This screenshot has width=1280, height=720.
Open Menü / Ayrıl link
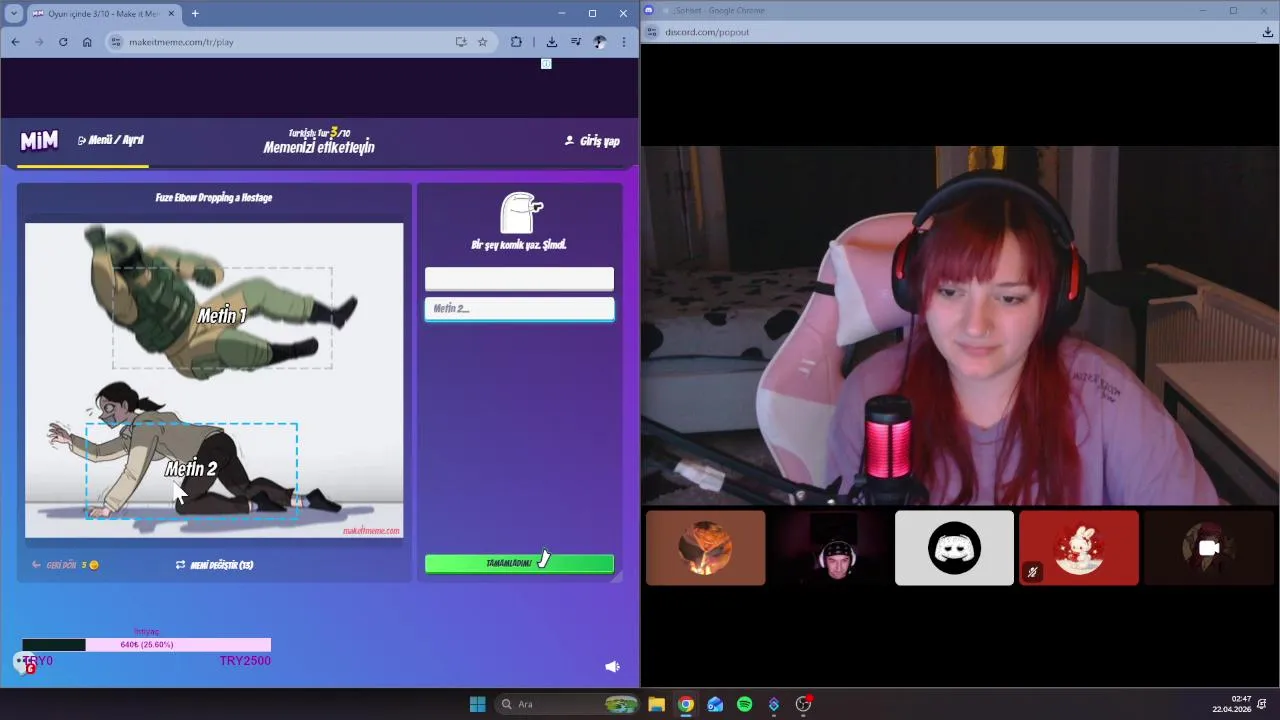tap(111, 140)
